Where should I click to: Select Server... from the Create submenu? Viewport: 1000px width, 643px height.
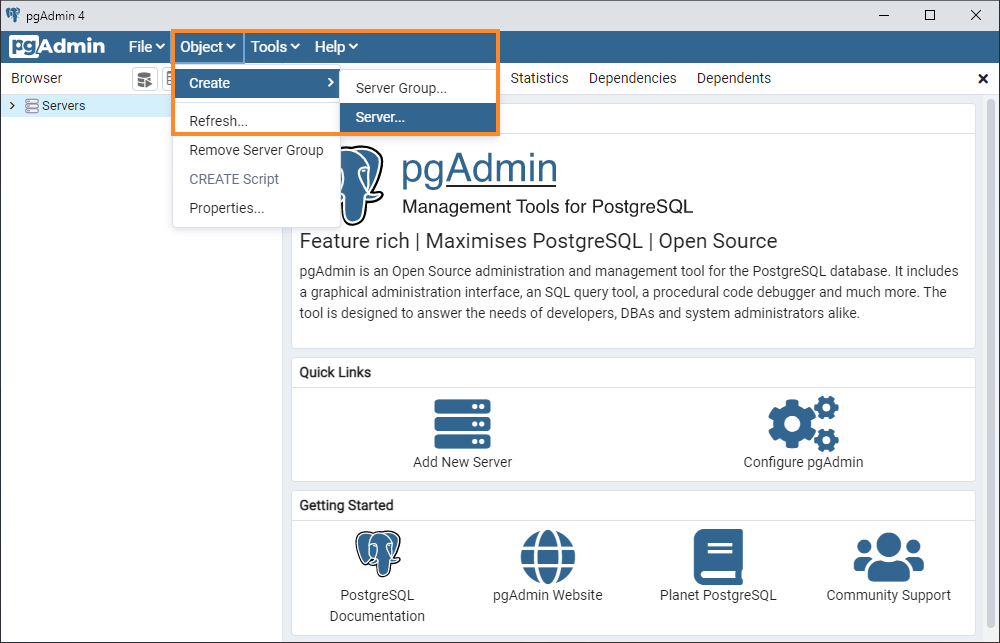pyautogui.click(x=380, y=117)
